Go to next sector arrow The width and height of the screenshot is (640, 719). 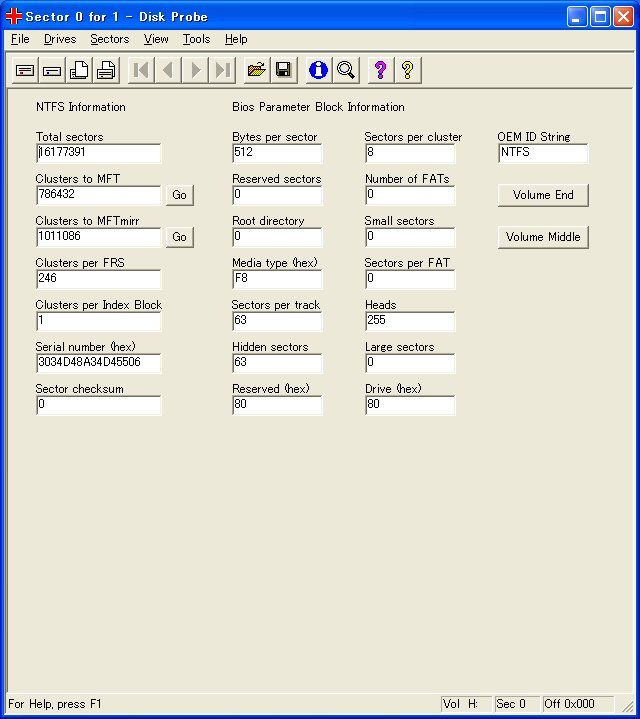click(x=195, y=71)
